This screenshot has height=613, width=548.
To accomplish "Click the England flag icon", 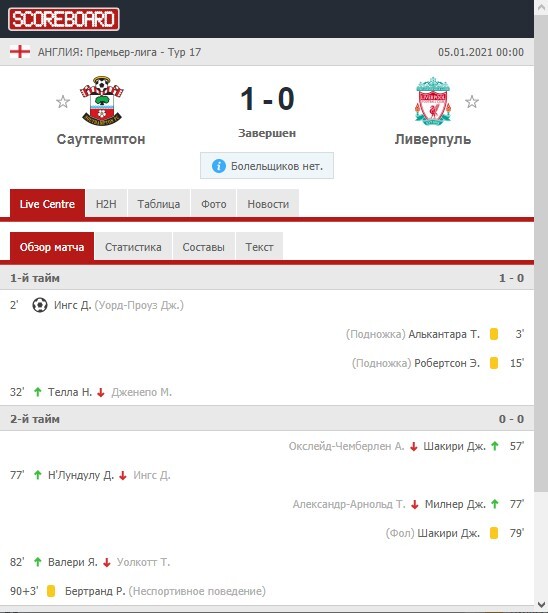I will (20, 52).
